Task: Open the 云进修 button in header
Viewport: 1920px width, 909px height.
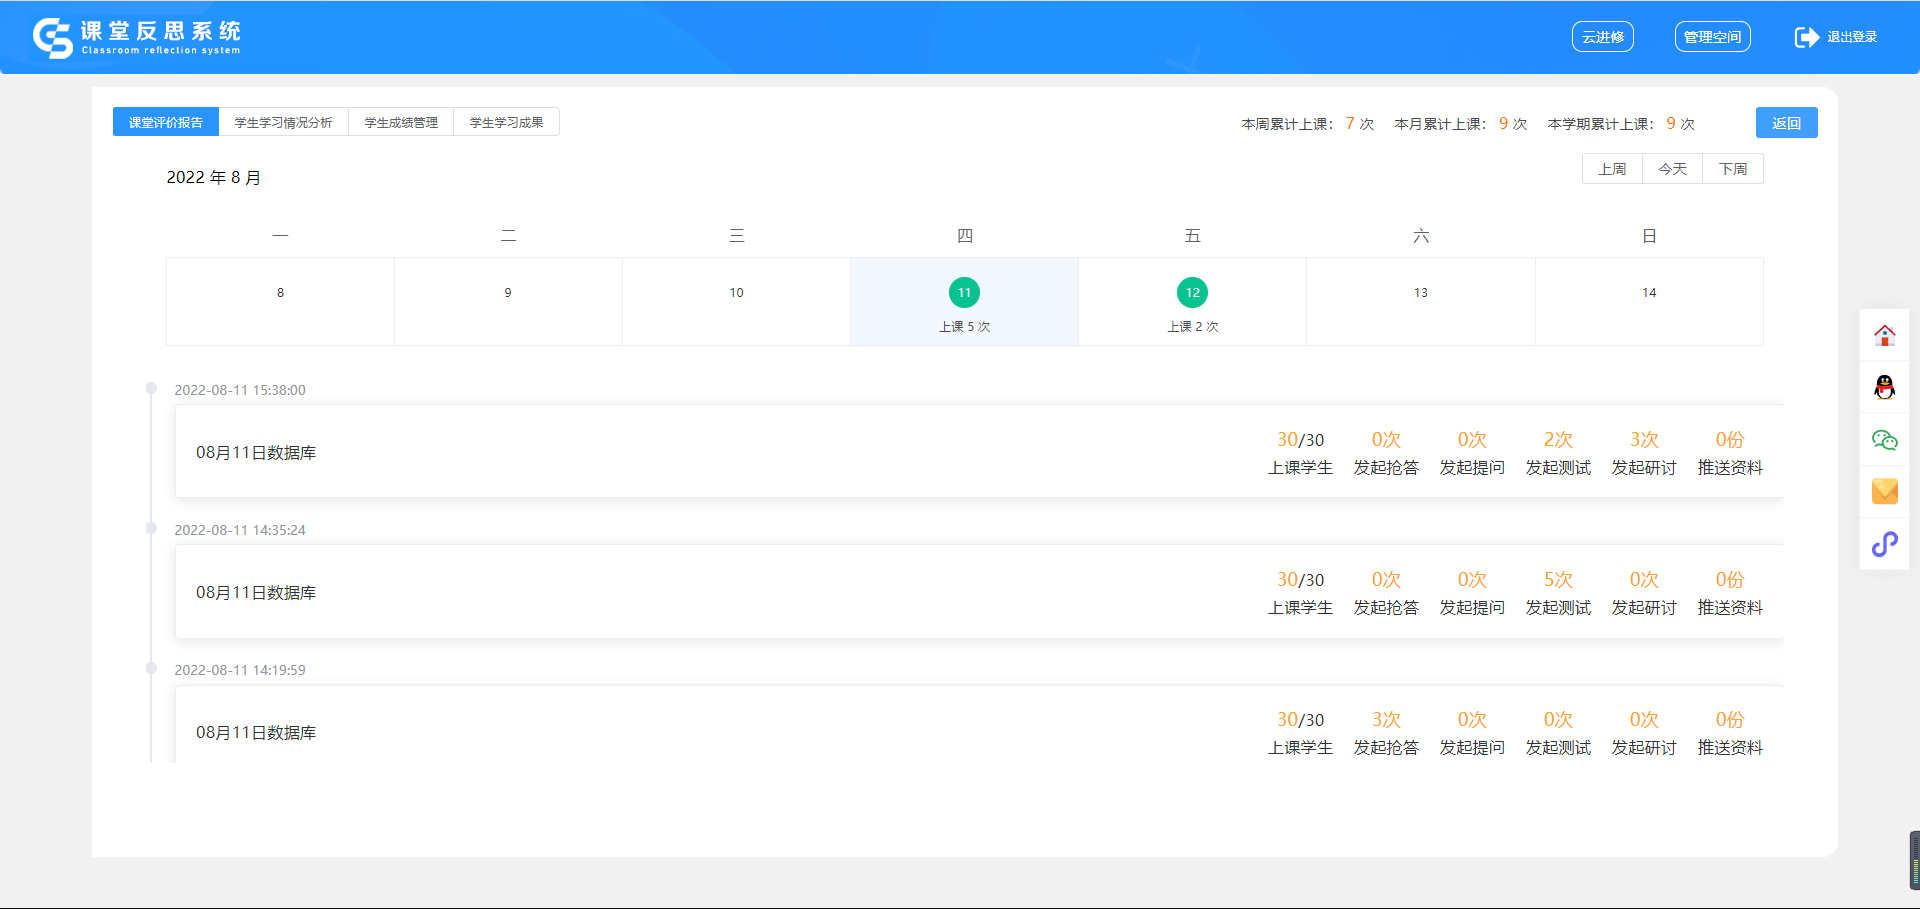Action: click(x=1602, y=37)
